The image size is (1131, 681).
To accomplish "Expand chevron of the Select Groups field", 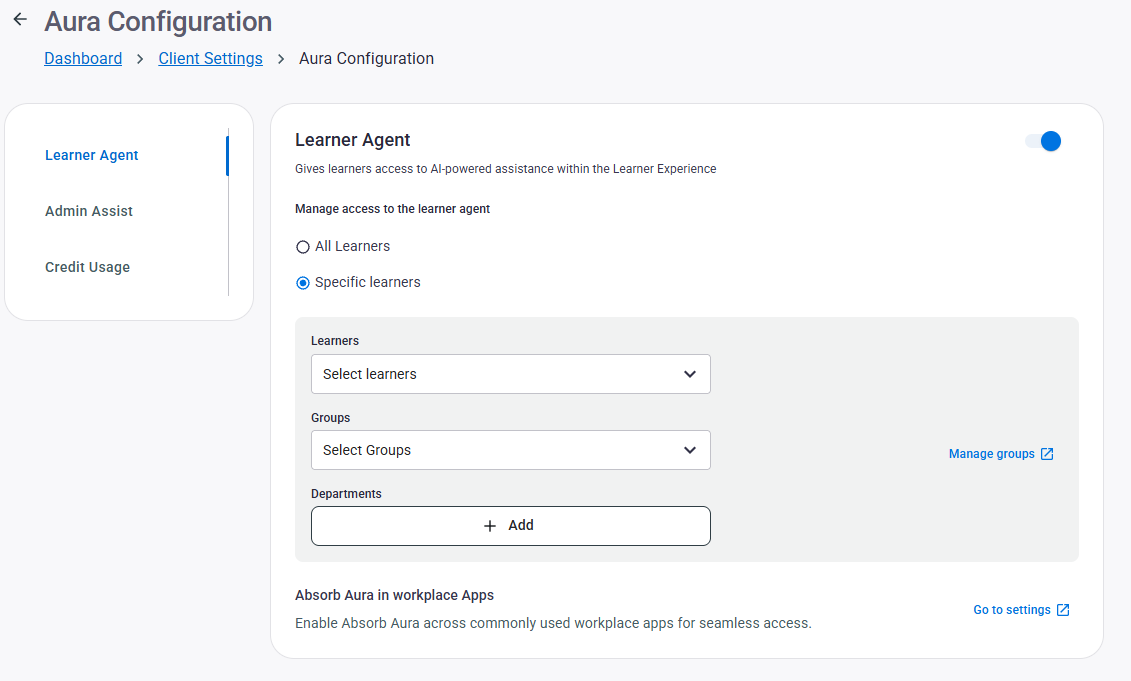I will (690, 450).
